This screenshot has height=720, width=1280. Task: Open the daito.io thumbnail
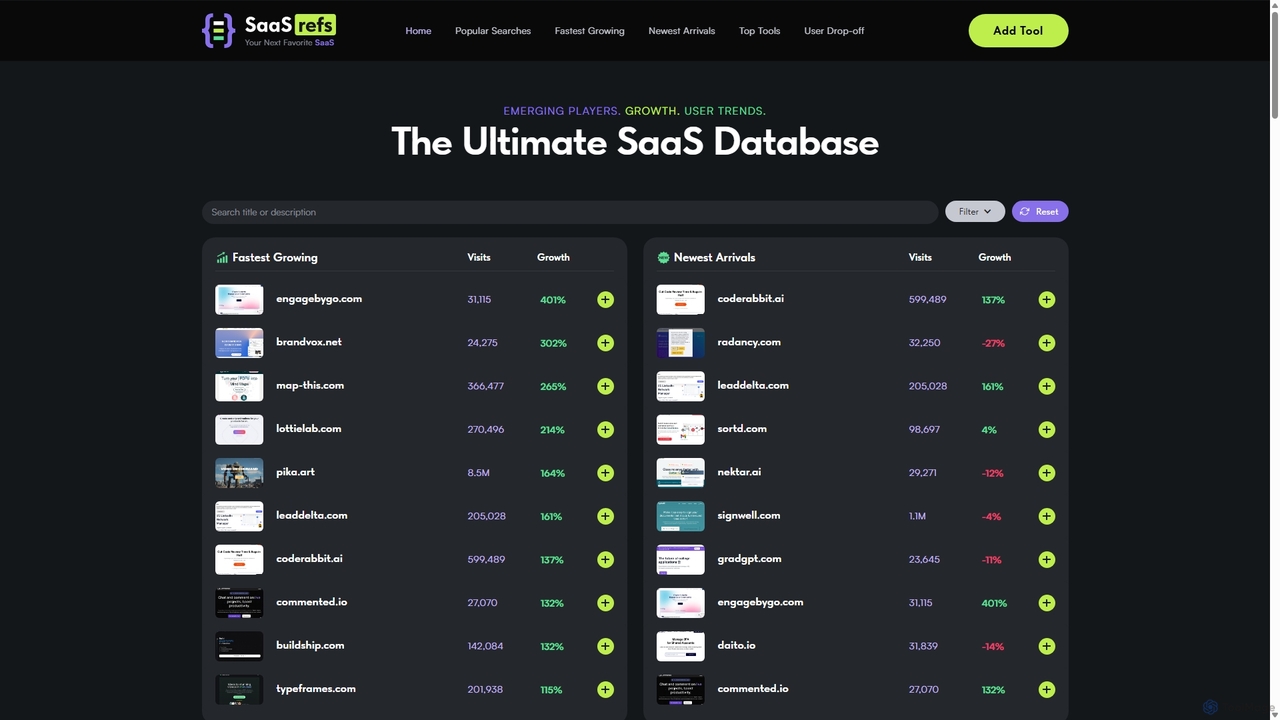pyautogui.click(x=681, y=646)
